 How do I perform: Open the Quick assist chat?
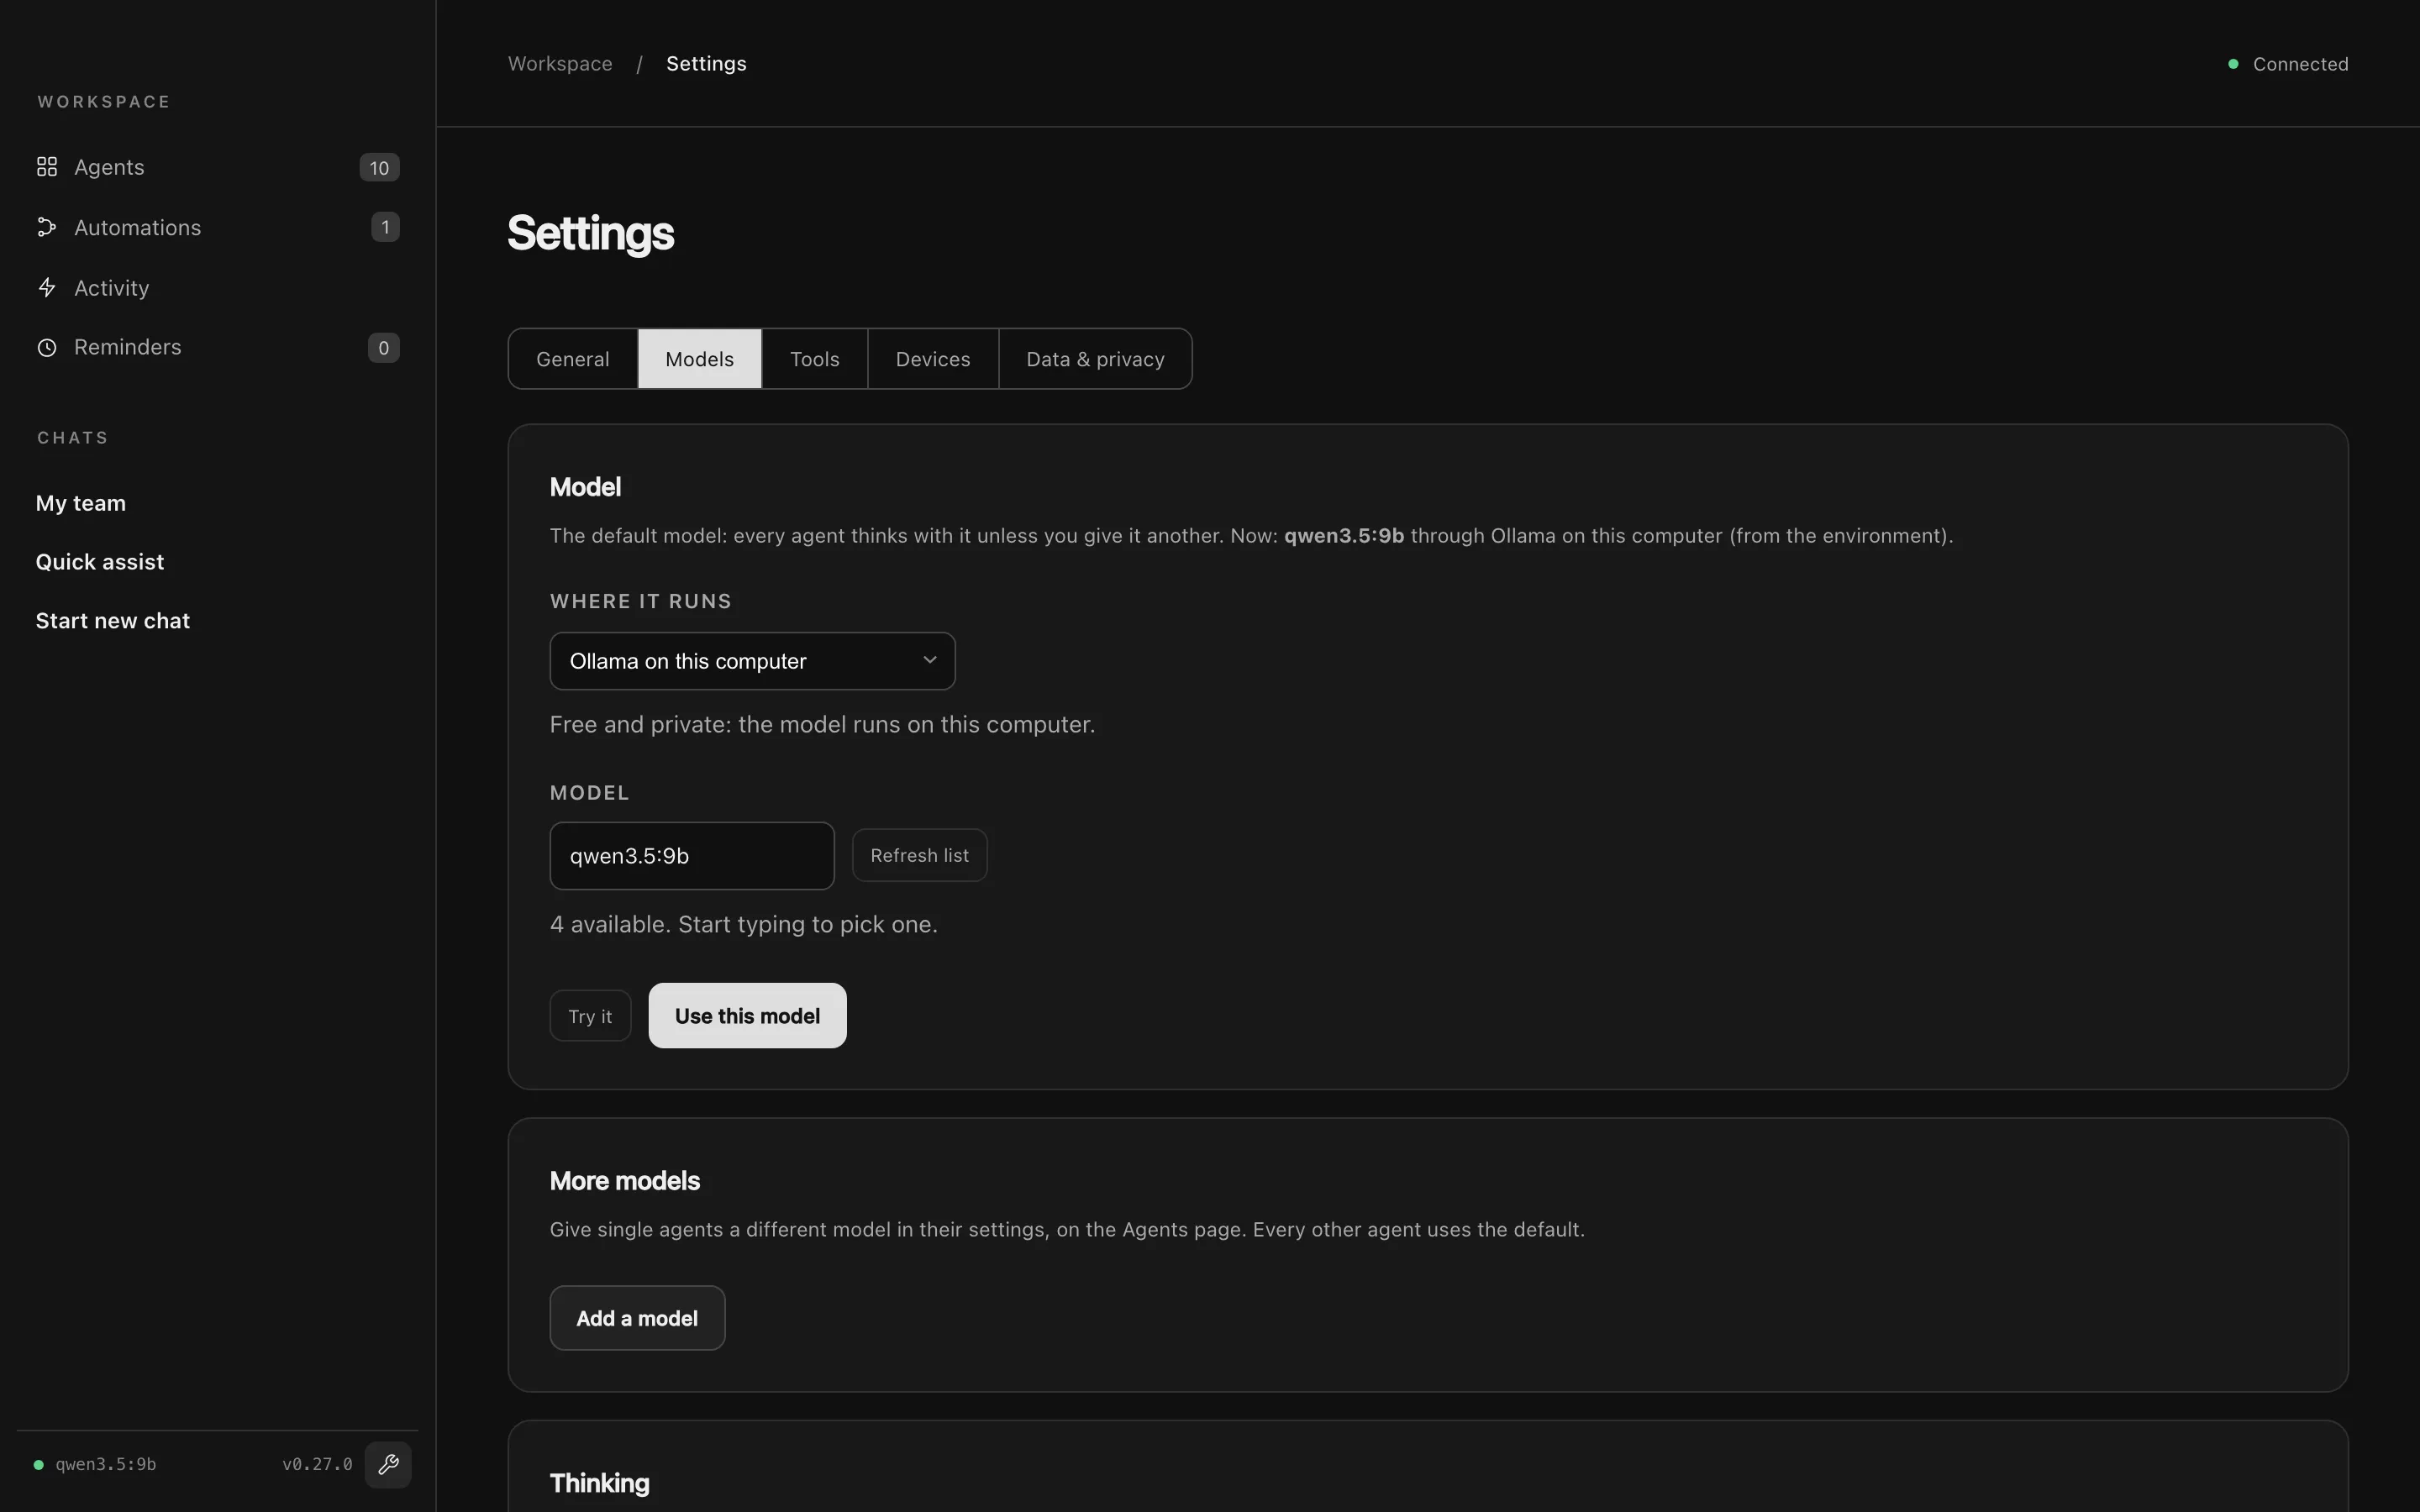tap(100, 562)
